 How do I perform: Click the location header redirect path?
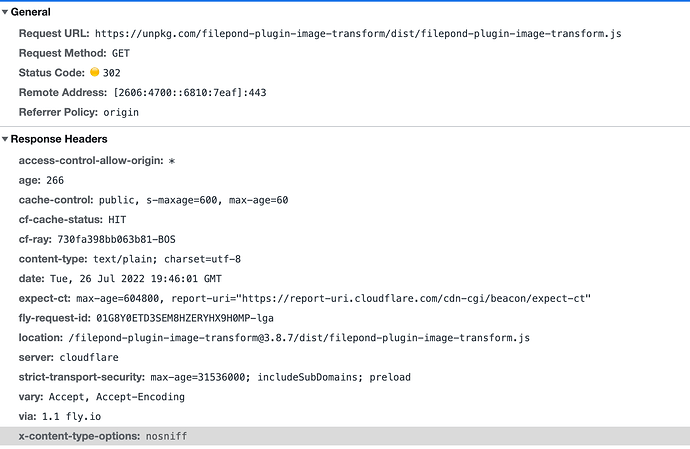point(299,338)
